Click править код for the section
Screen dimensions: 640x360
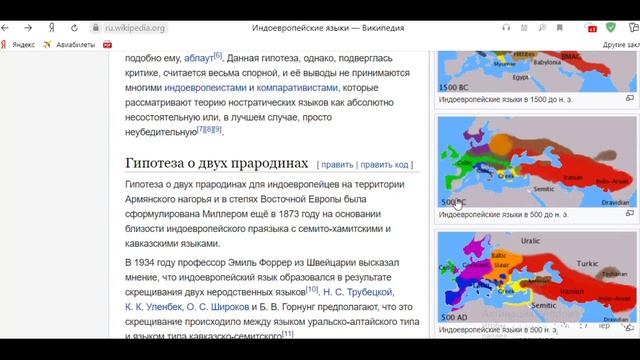point(384,165)
